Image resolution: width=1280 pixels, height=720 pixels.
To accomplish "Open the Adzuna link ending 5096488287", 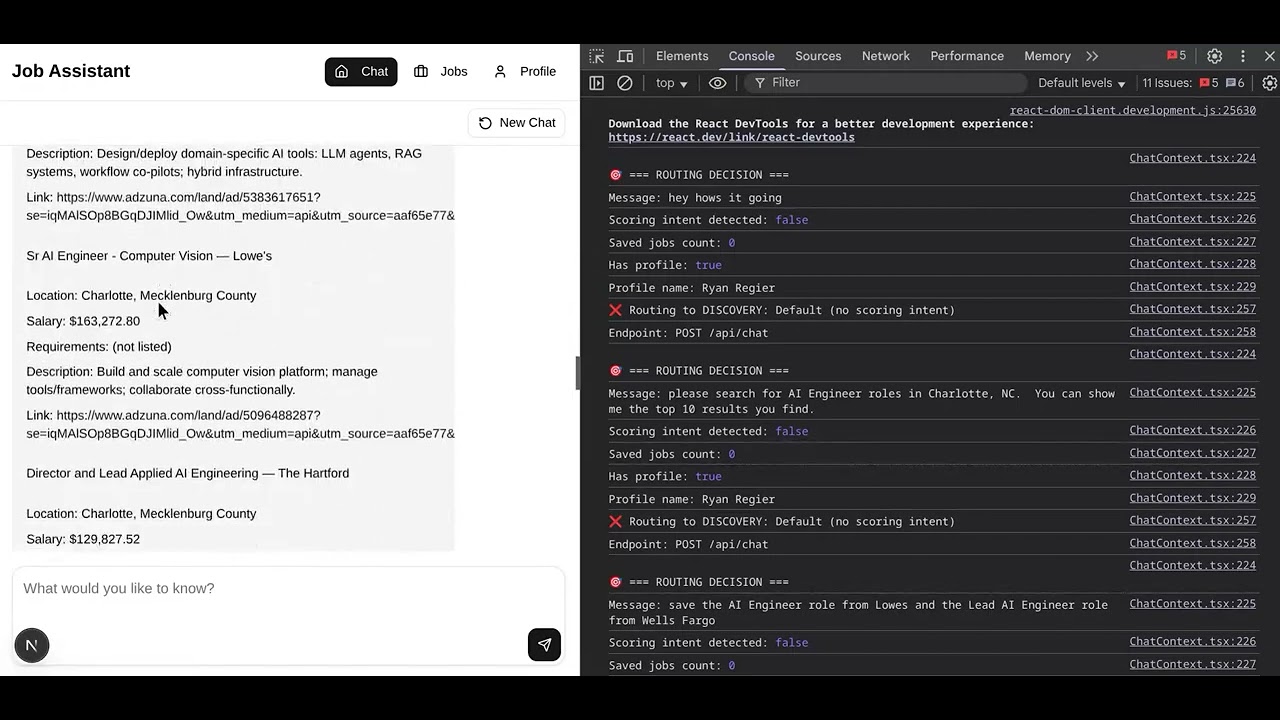I will point(240,424).
